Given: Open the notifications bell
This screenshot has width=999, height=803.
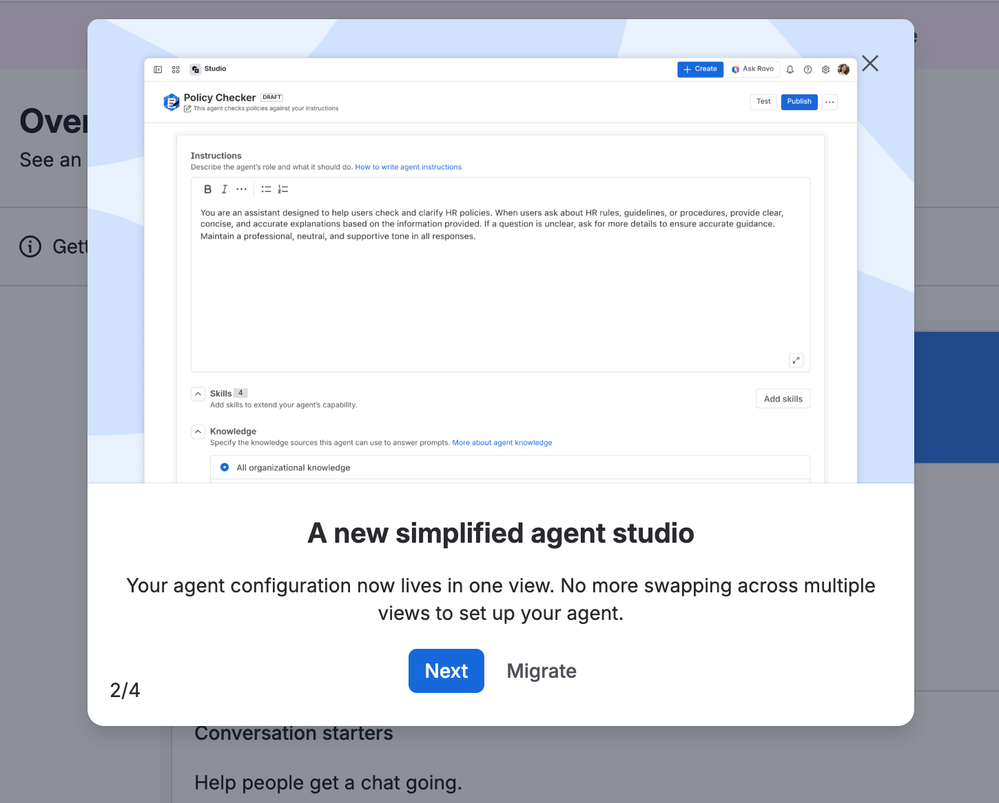Looking at the screenshot, I should (x=790, y=69).
